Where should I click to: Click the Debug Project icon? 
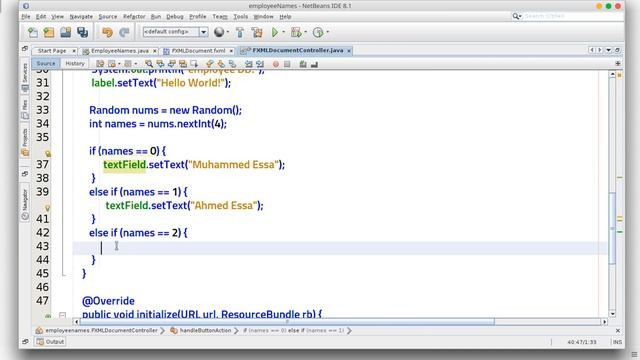coord(296,32)
